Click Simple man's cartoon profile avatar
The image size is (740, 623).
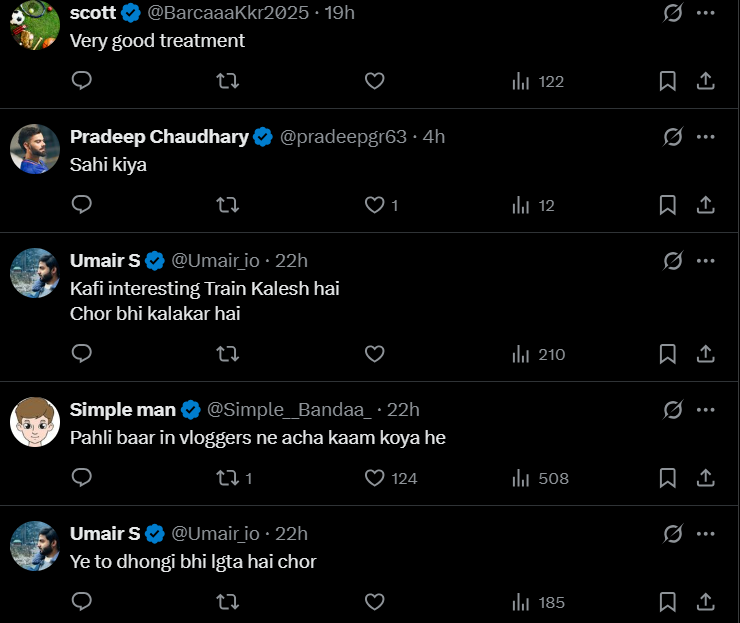click(x=35, y=421)
